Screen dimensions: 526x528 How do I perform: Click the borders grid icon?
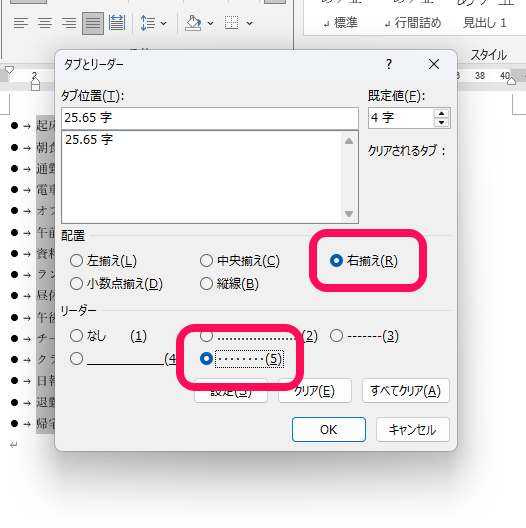pos(232,23)
